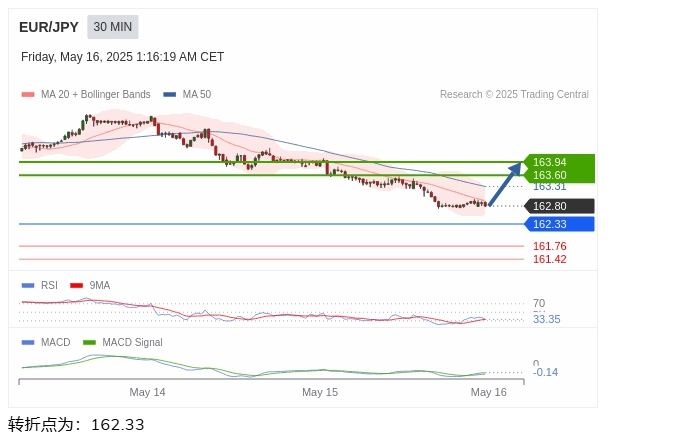Click the Research © 2025 Trading Central credit
Screen dimensions: 673x442
(514, 94)
